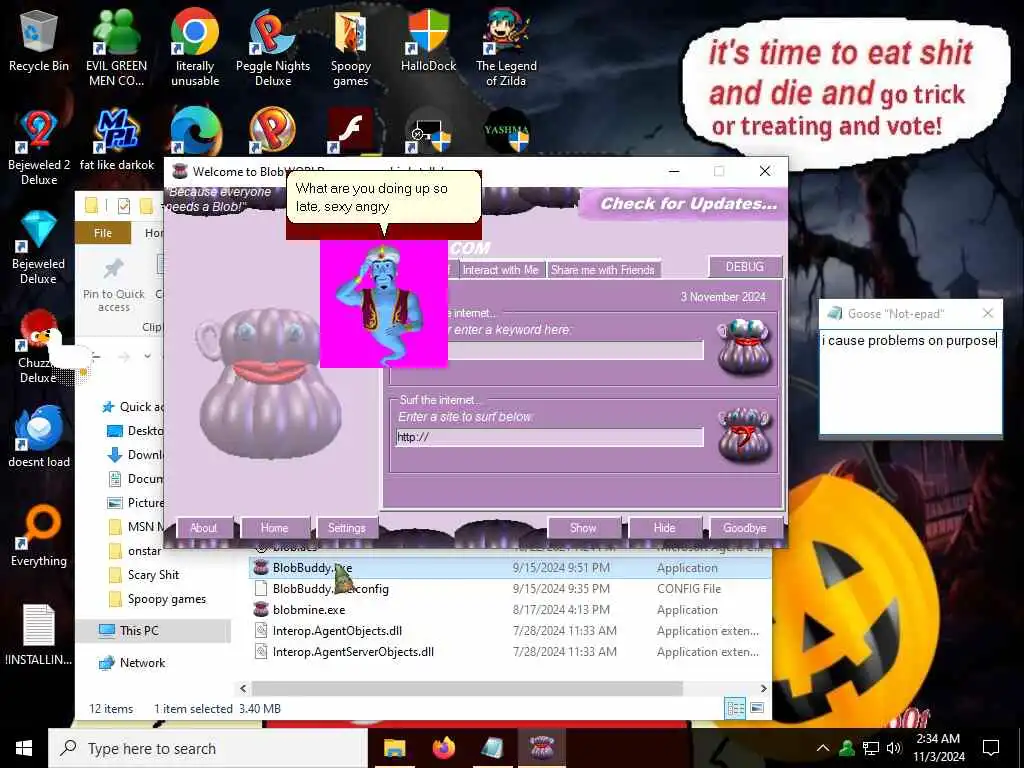1024x768 pixels.
Task: Switch to Share me with Friends tab
Action: (602, 270)
